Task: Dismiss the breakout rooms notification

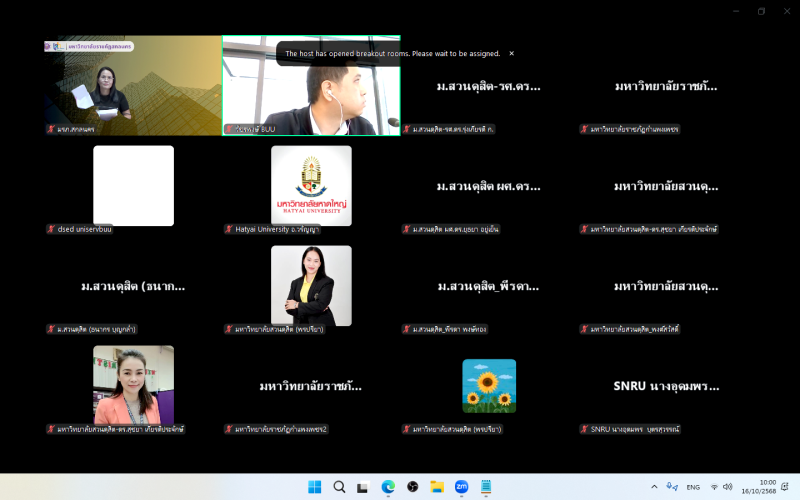Action: pos(511,53)
